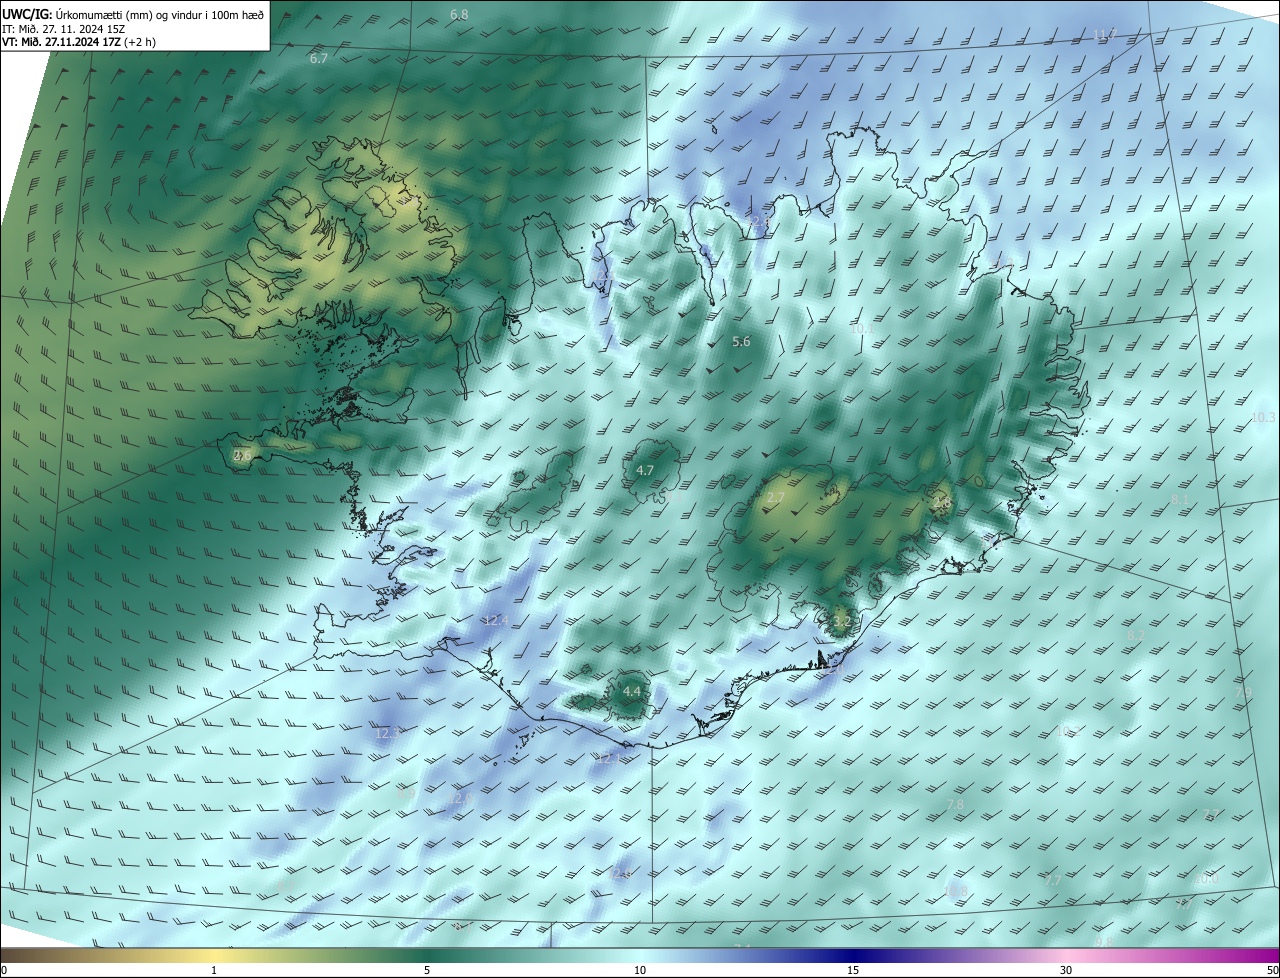Click the 10 tick on the color scale
This screenshot has height=978, width=1280.
pyautogui.click(x=640, y=970)
